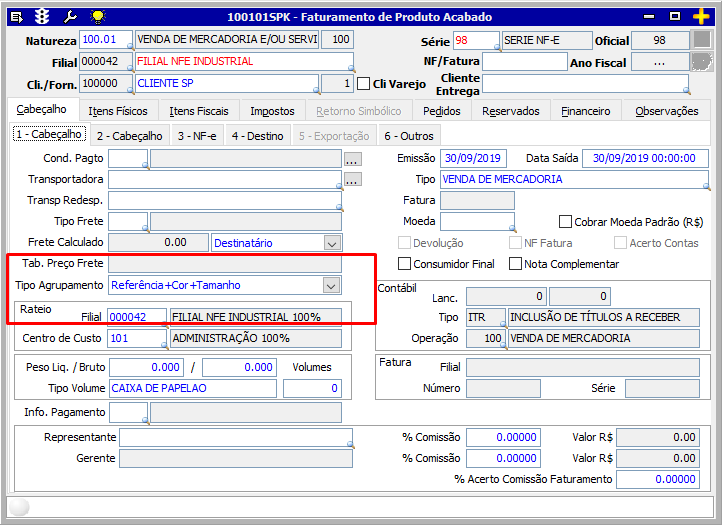Click the gray icon right of Ano Fiscal

(x=703, y=62)
